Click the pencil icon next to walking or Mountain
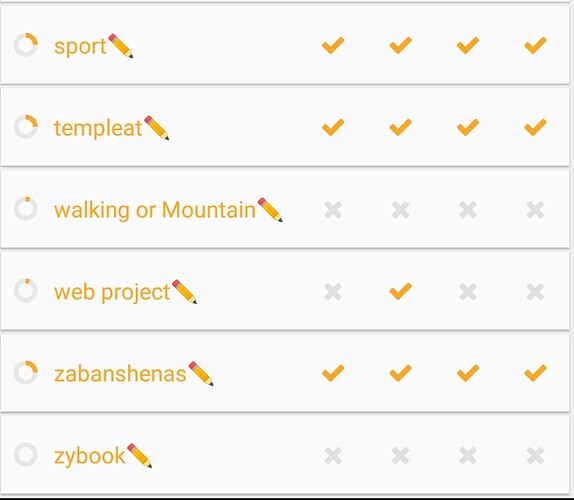 (x=270, y=210)
